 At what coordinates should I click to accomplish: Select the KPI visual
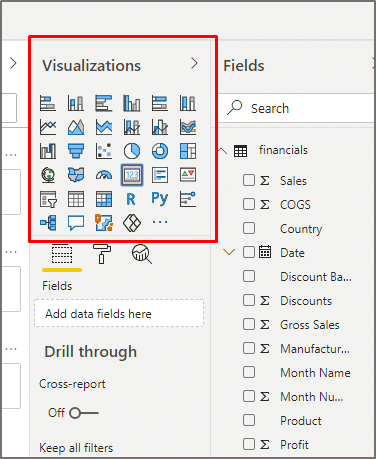point(188,175)
